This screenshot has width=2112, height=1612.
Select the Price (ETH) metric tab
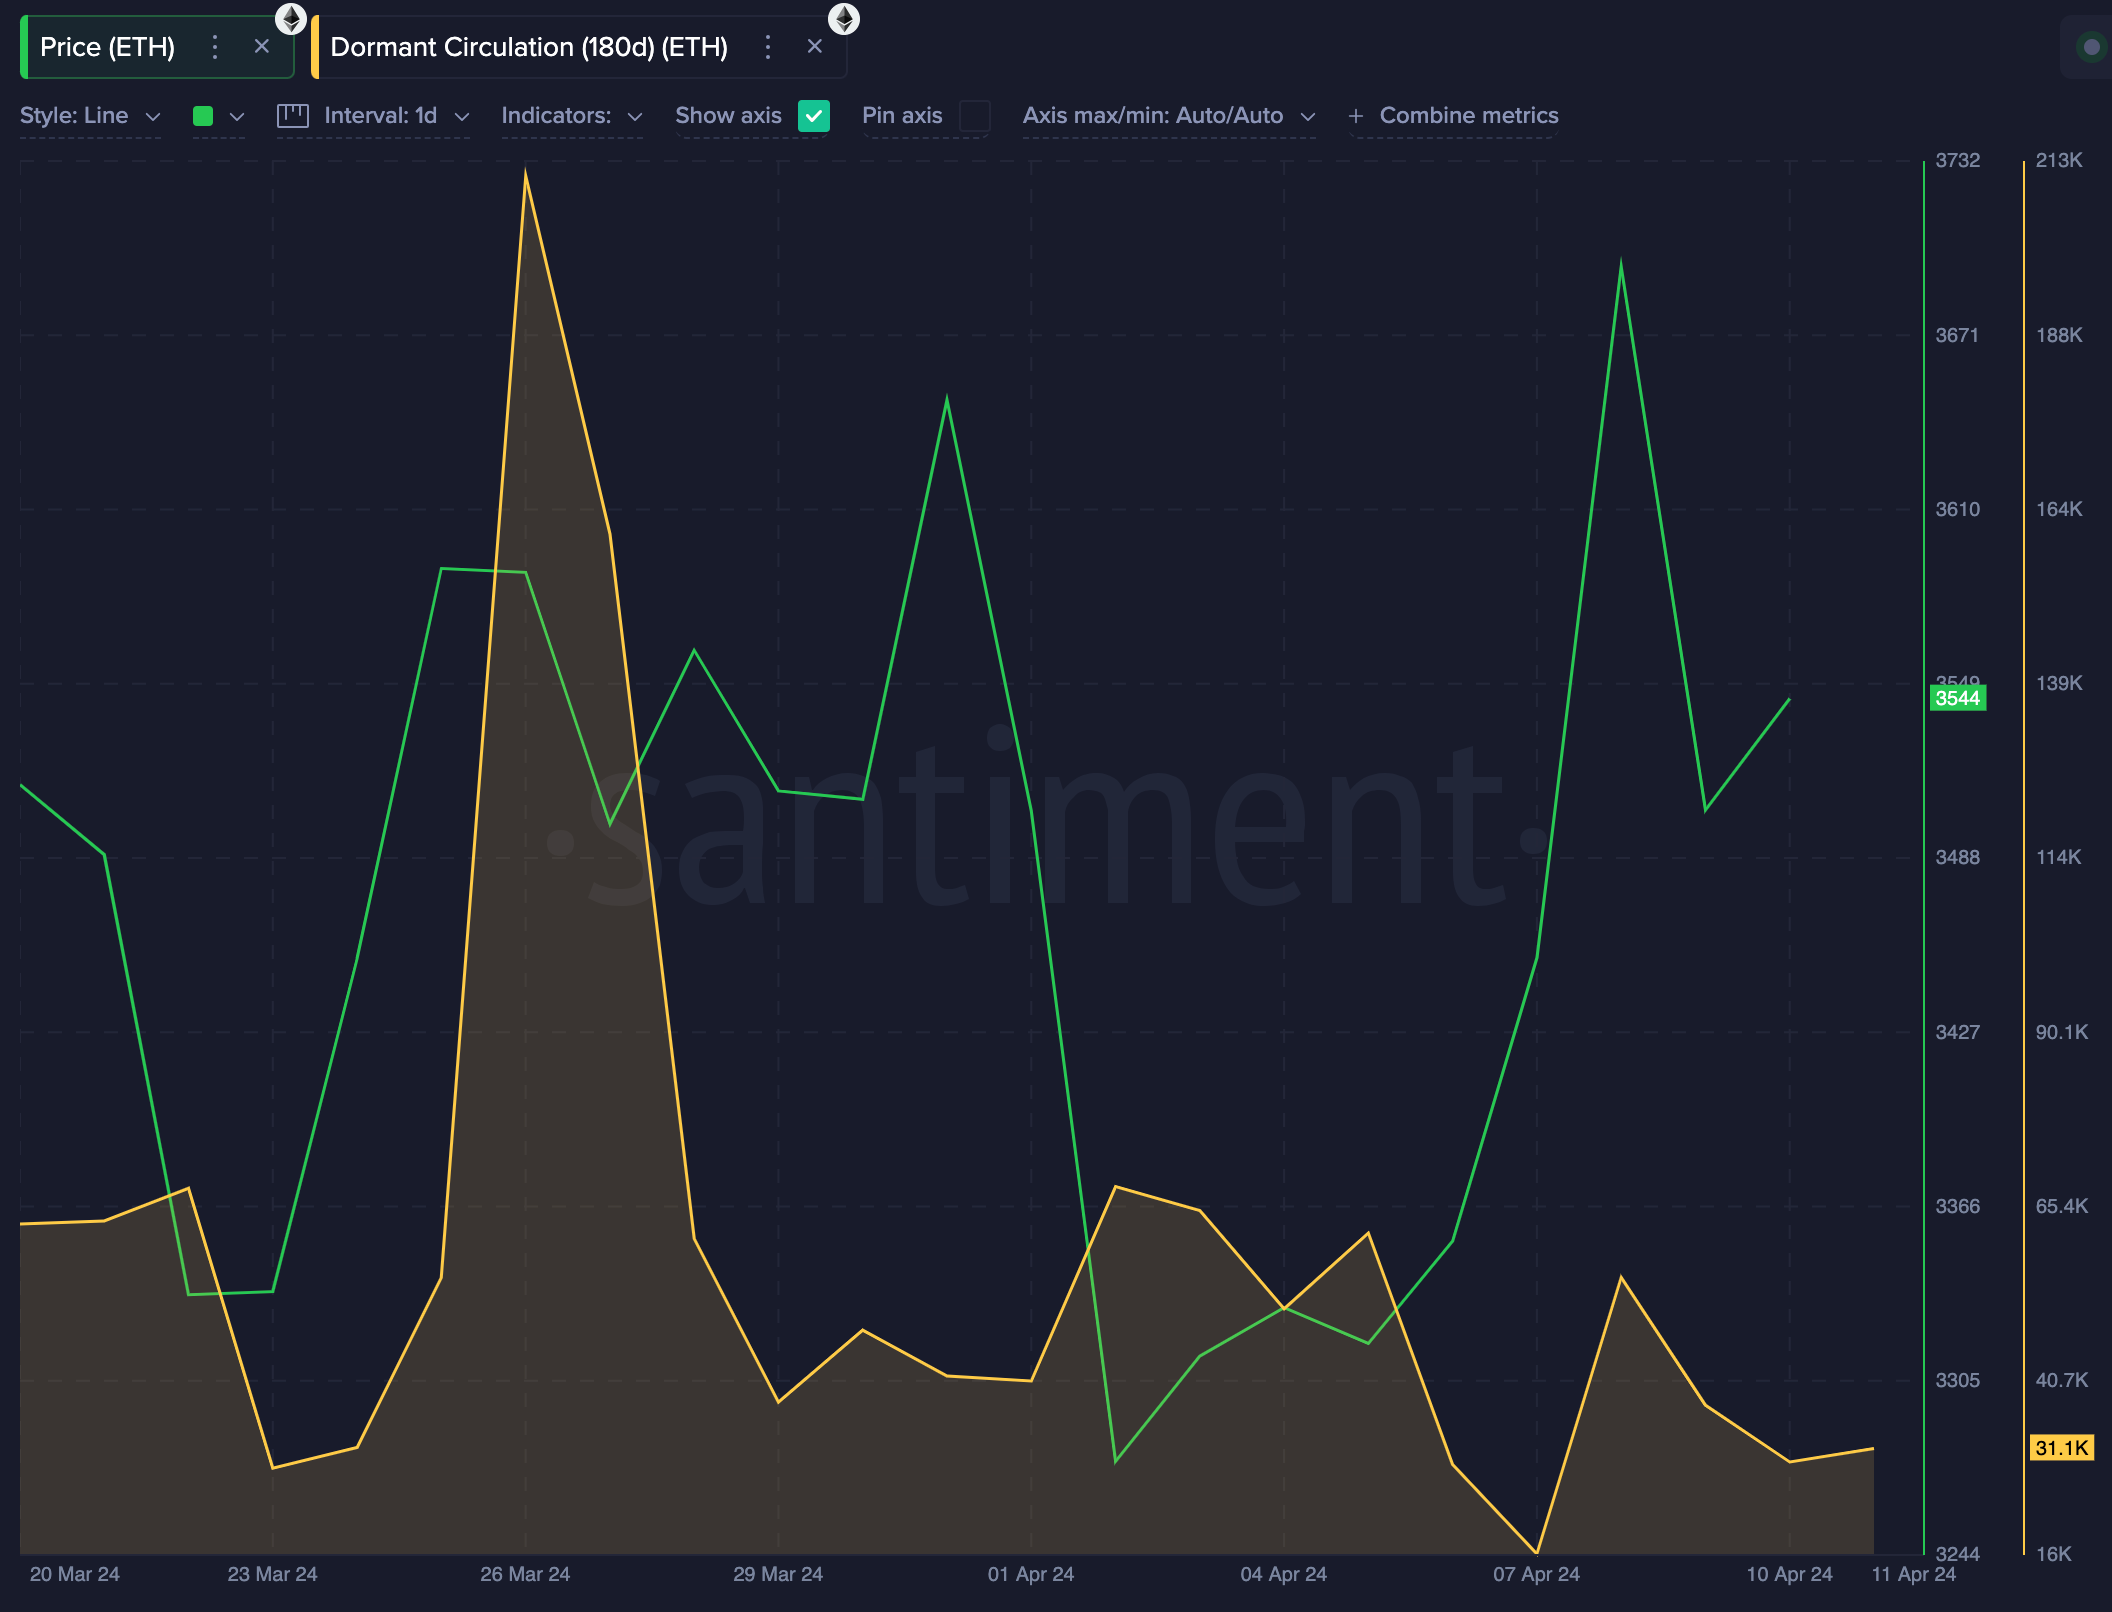(107, 47)
